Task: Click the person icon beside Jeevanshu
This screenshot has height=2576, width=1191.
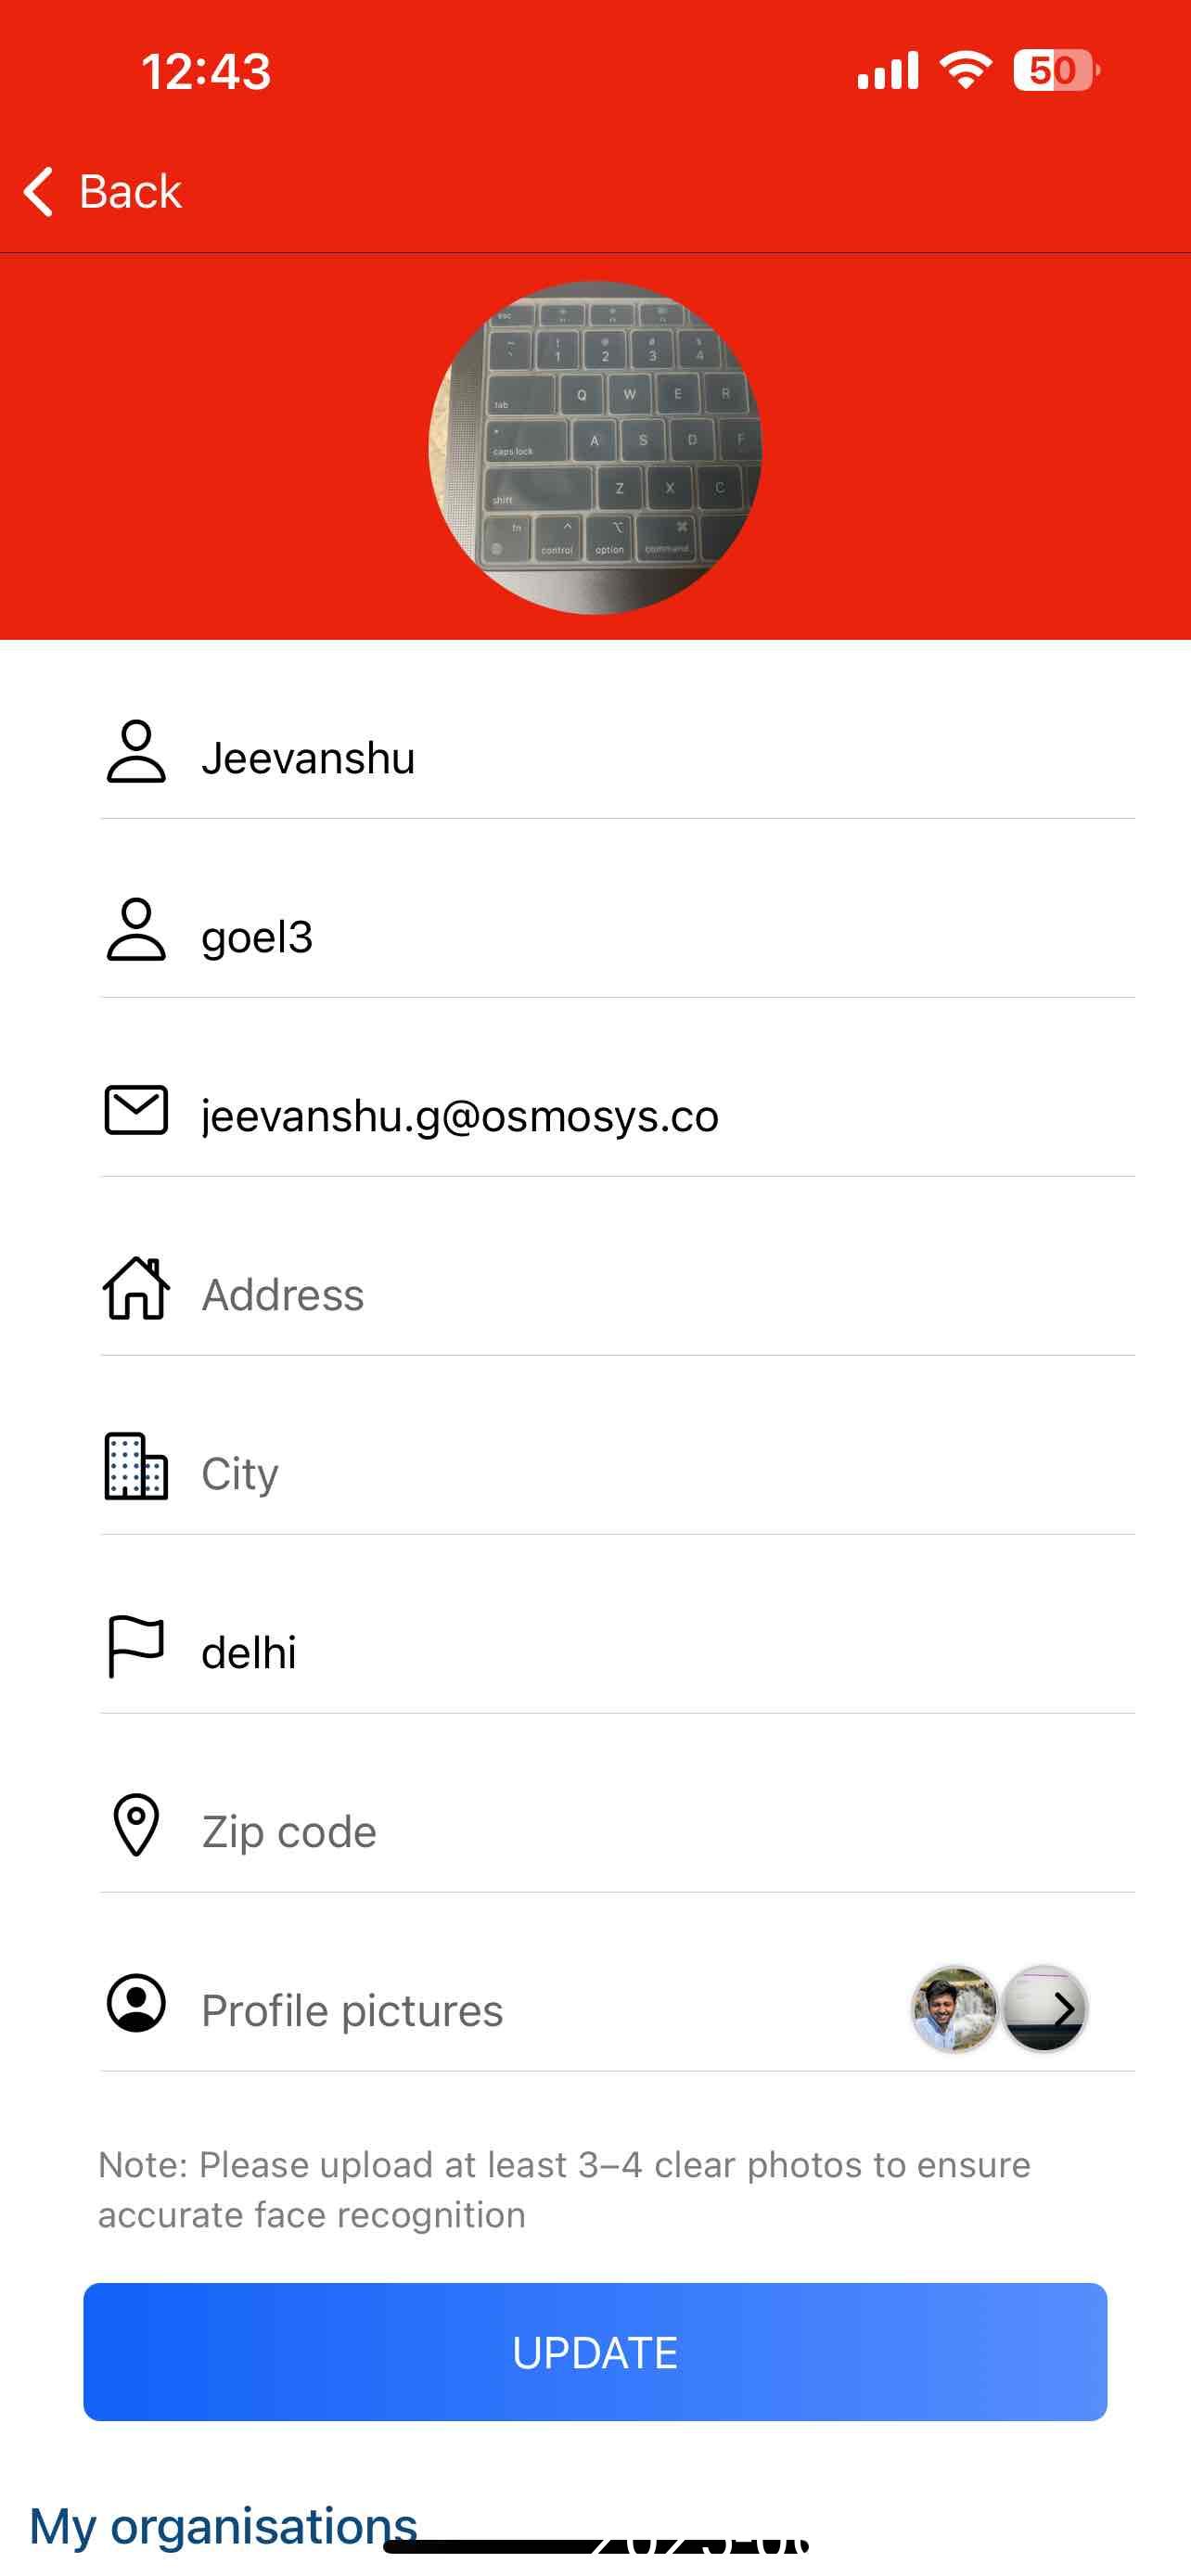Action: point(136,751)
